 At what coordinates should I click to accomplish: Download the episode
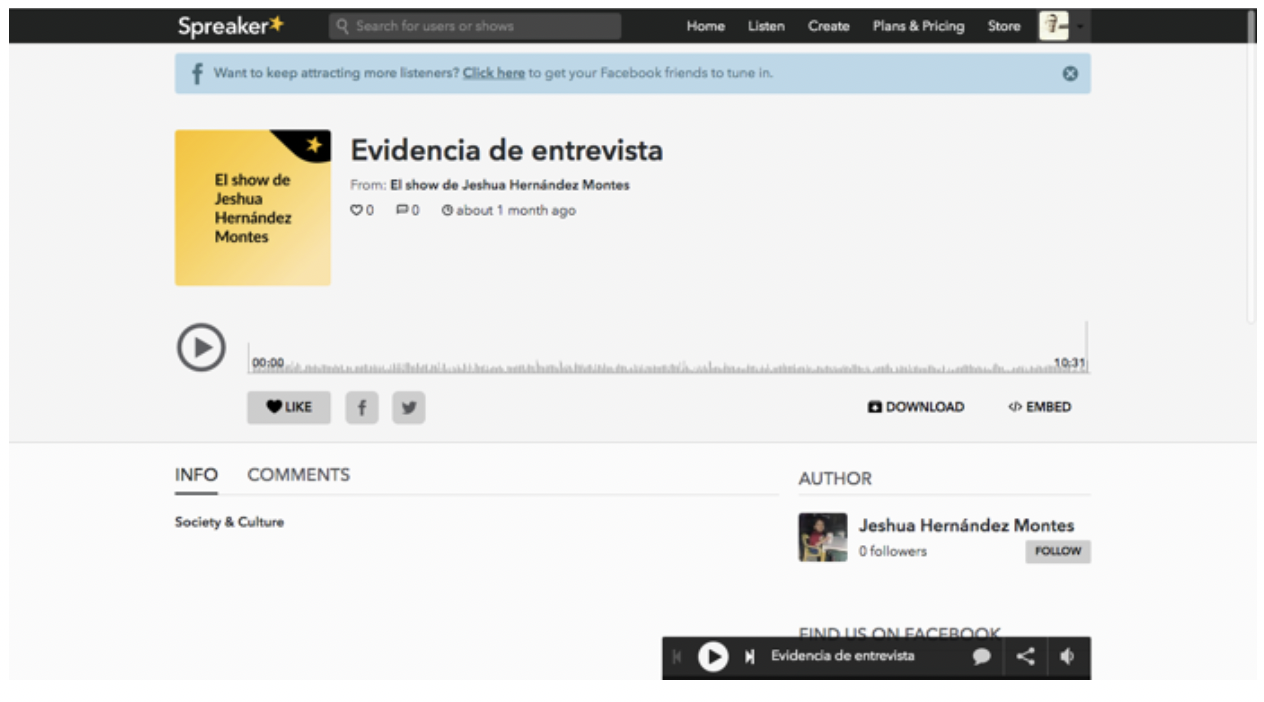916,407
